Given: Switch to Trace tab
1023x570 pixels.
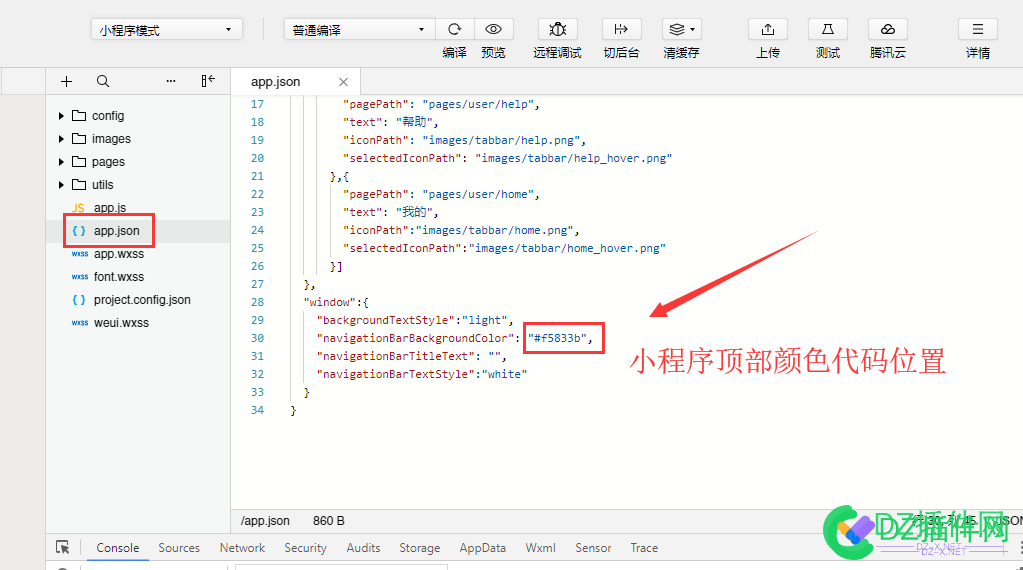Looking at the screenshot, I should (x=644, y=548).
